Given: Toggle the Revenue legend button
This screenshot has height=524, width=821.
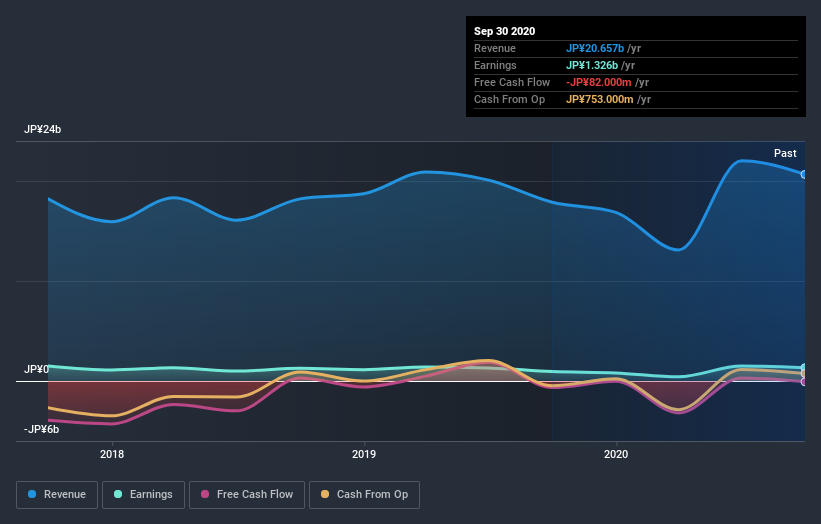Looking at the screenshot, I should click(x=57, y=495).
